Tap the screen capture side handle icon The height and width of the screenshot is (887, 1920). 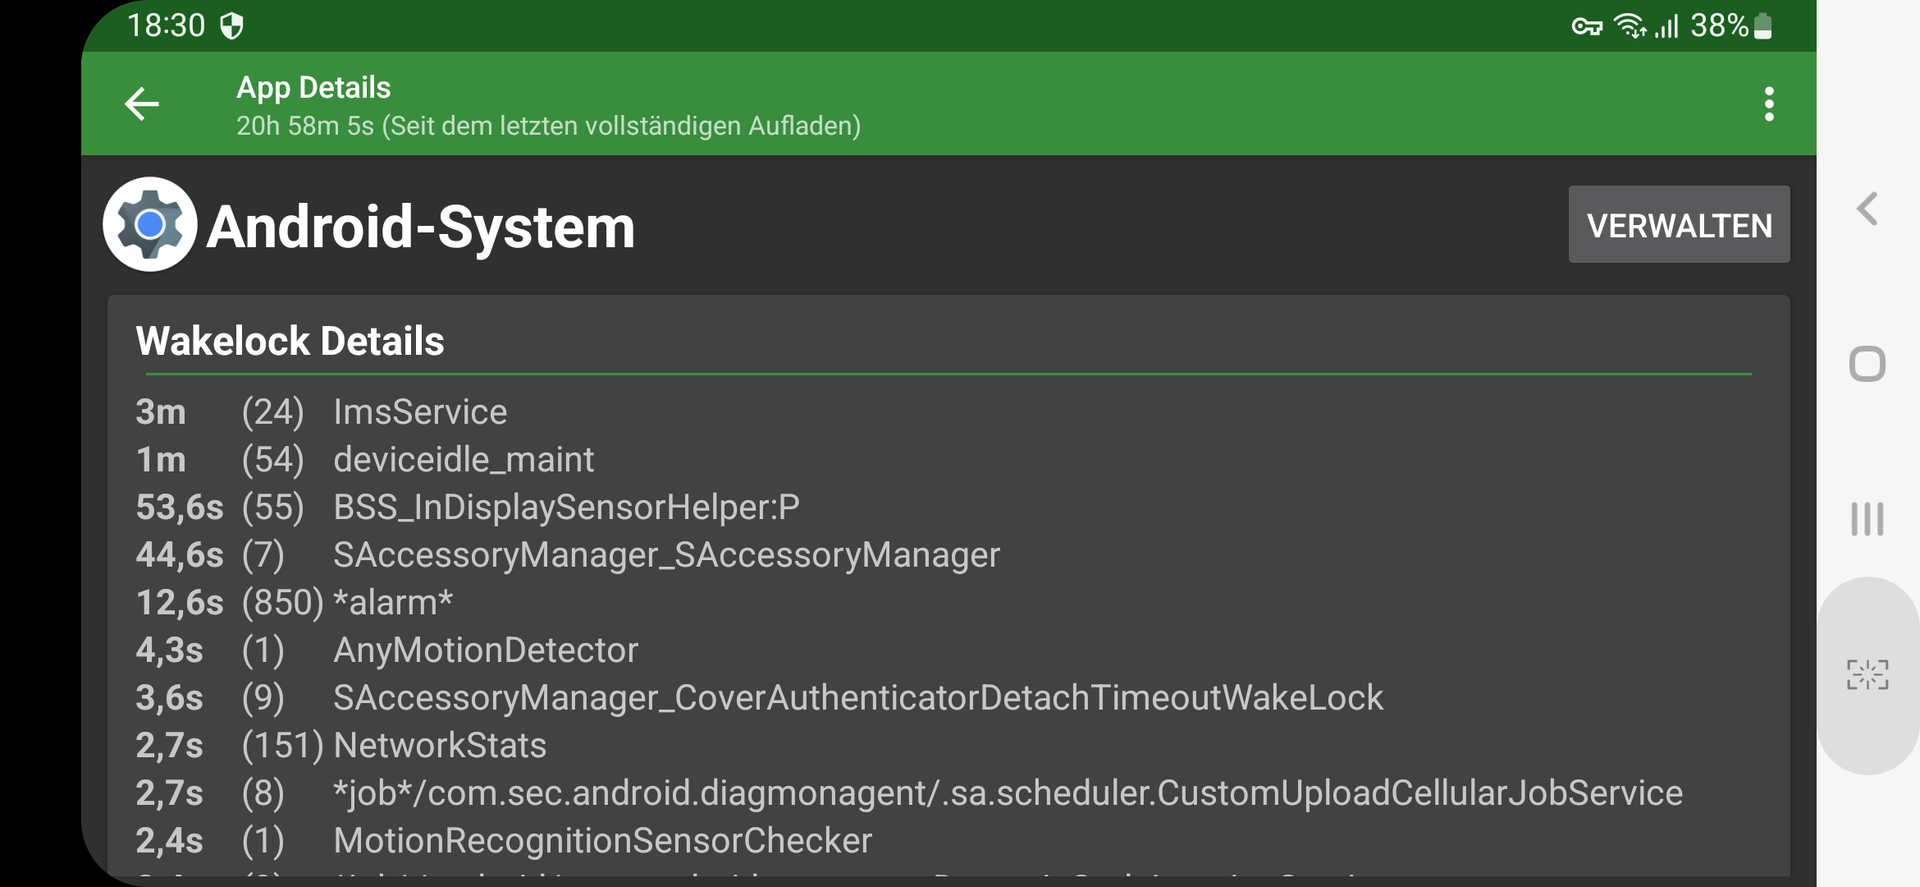(1867, 675)
